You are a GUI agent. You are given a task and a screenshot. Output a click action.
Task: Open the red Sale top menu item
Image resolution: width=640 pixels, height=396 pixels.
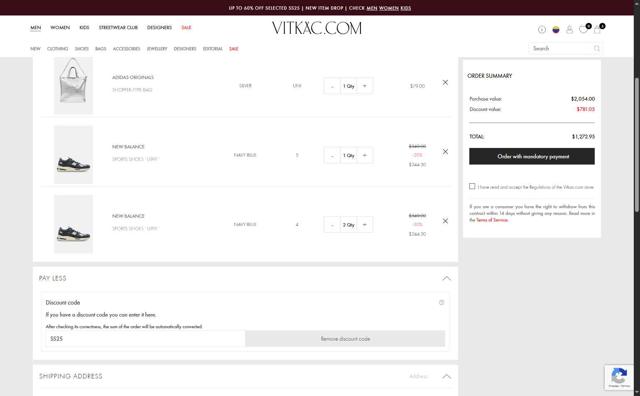pos(186,27)
